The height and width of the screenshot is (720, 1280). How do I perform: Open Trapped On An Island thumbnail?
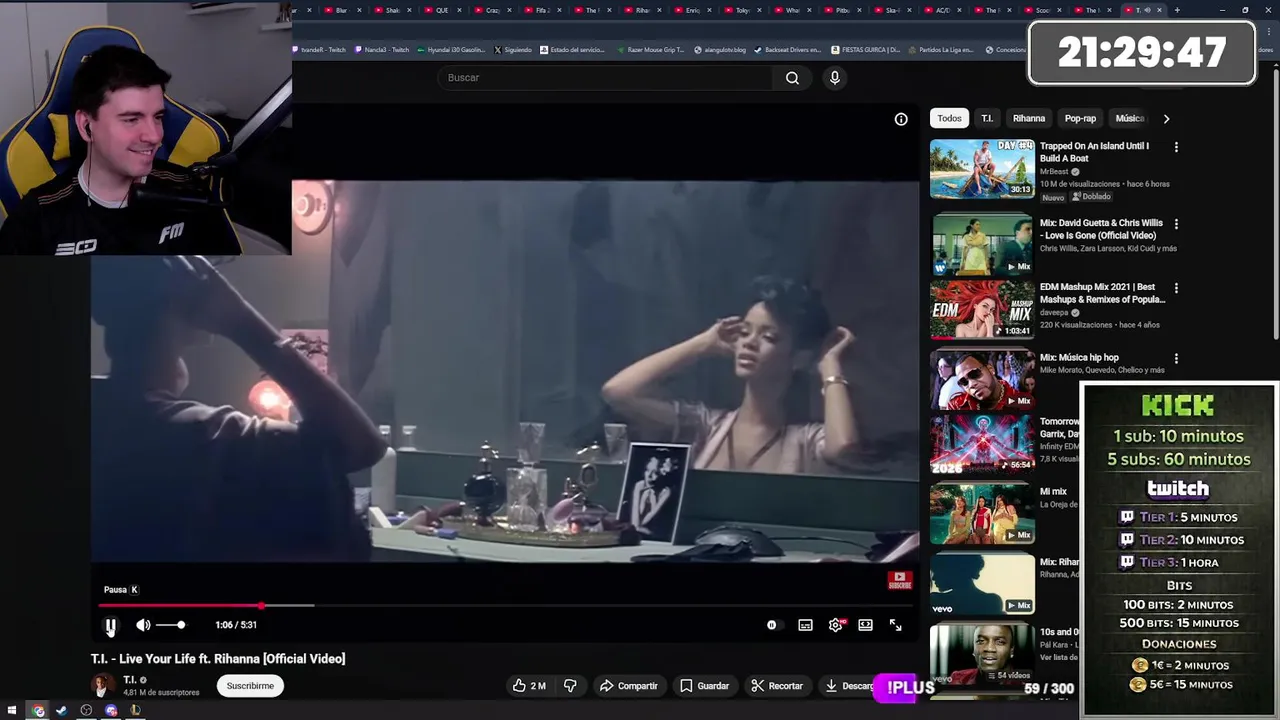tap(982, 169)
